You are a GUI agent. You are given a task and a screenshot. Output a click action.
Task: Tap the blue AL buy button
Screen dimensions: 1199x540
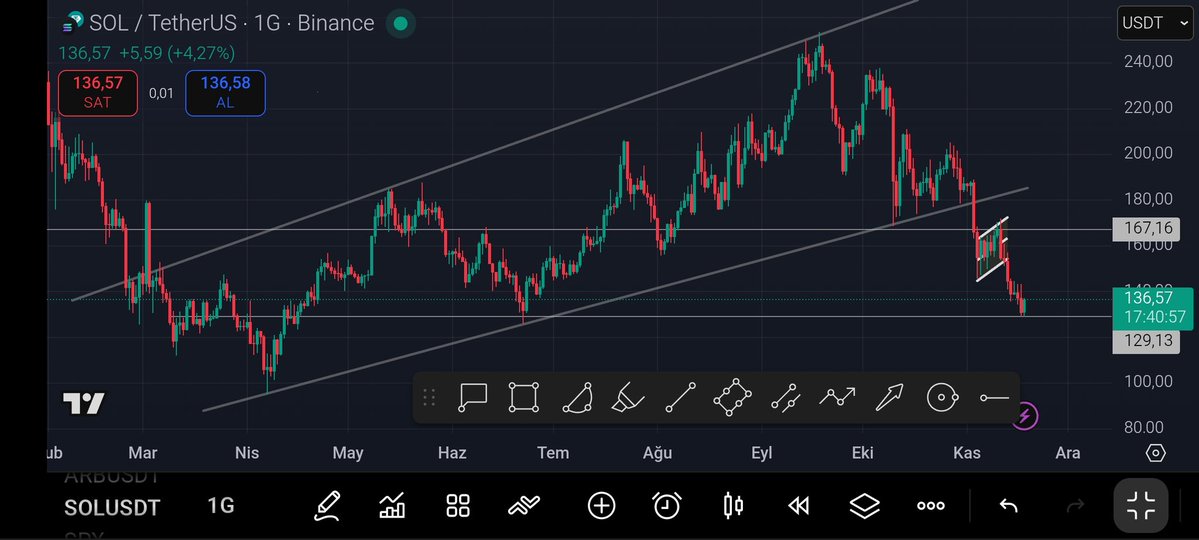226,93
